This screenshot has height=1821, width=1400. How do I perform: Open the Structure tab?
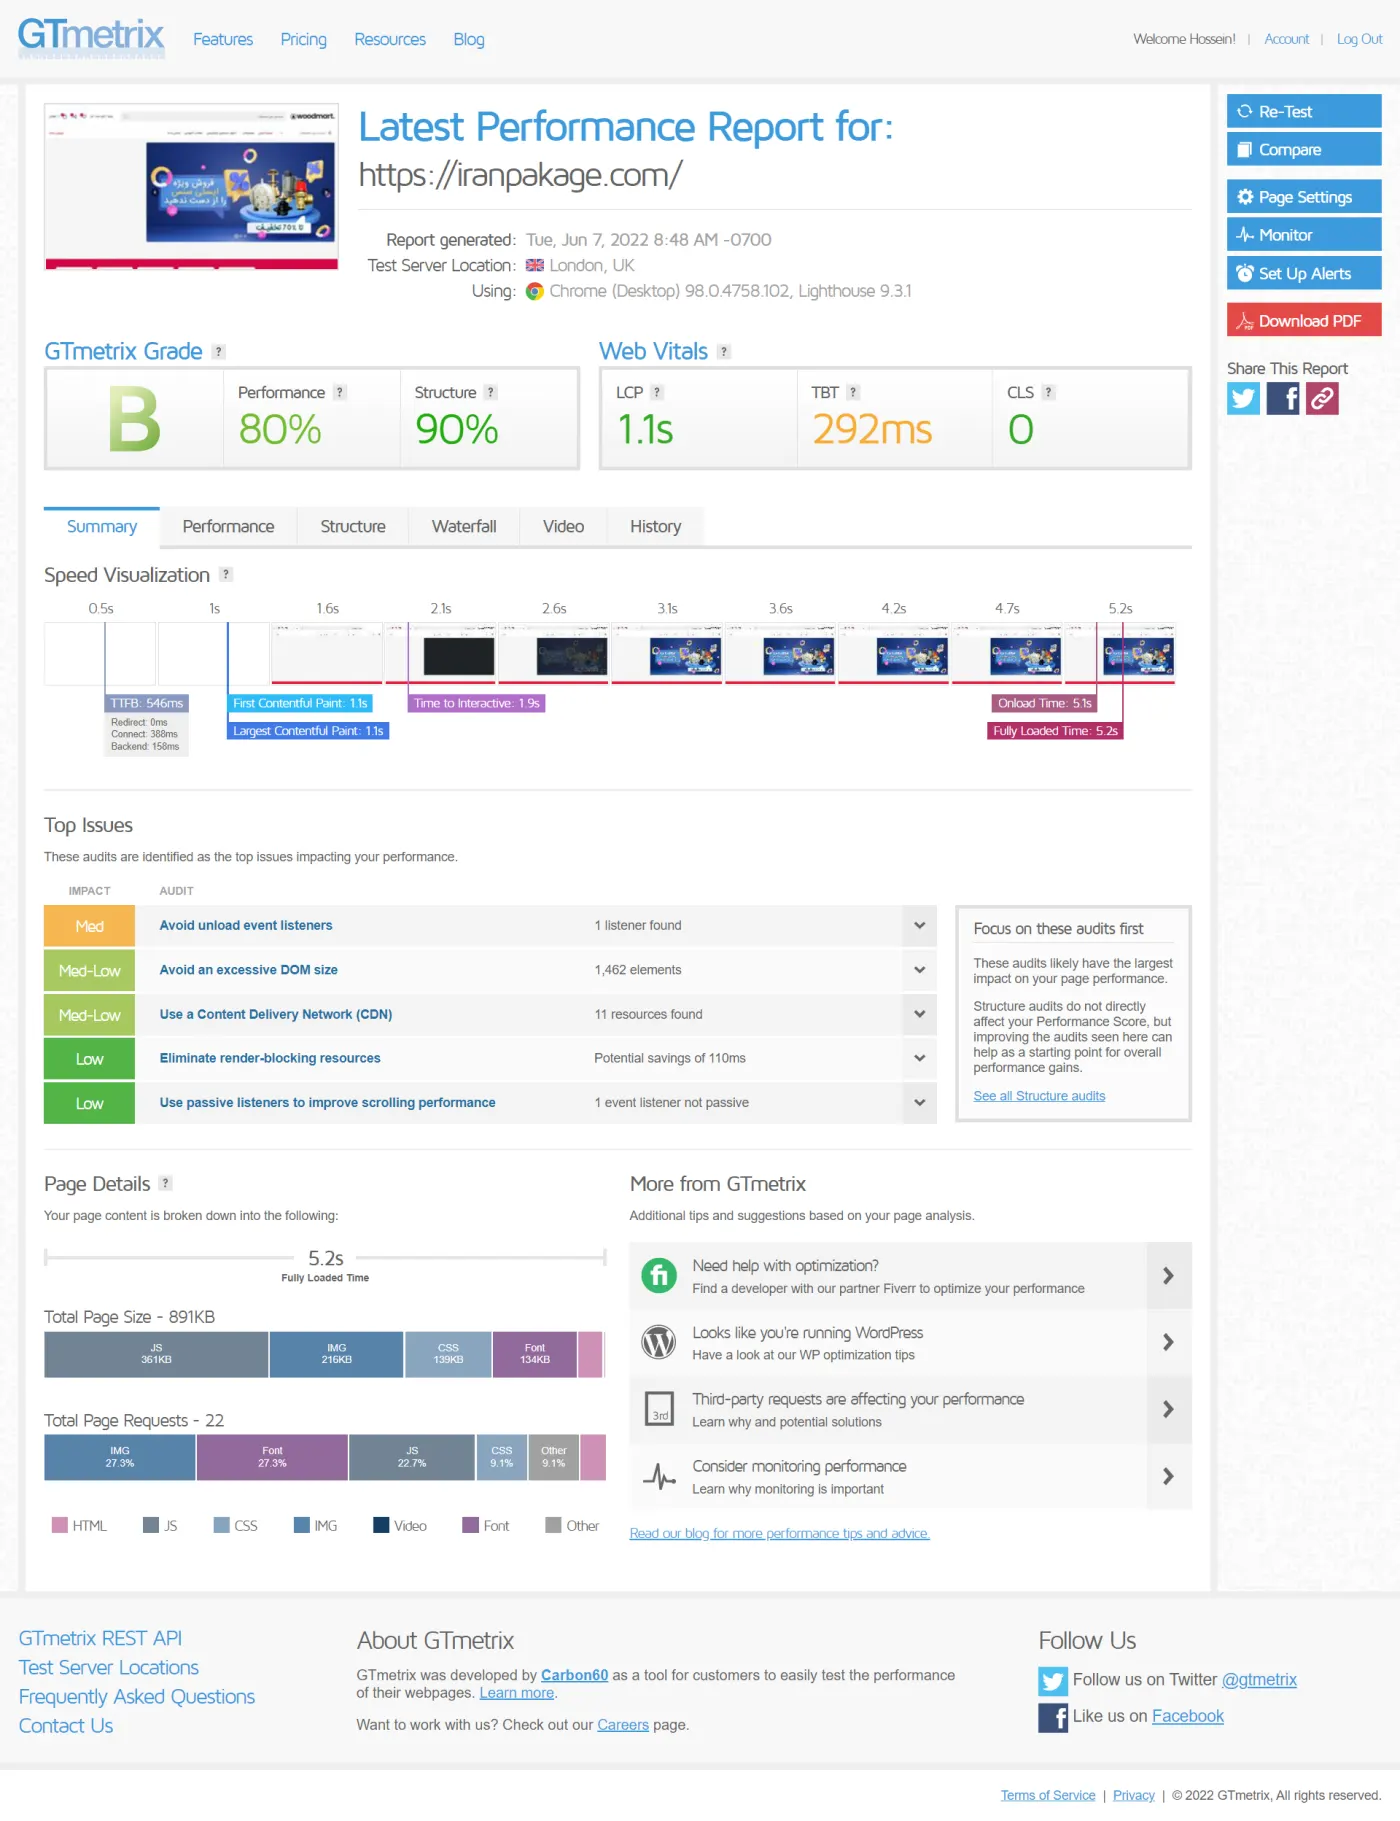353,527
